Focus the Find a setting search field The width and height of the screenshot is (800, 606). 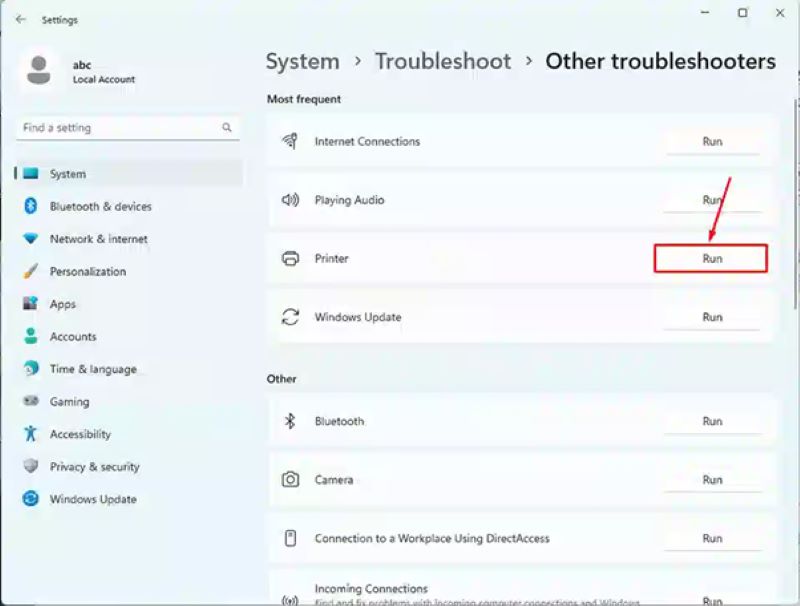pos(115,128)
